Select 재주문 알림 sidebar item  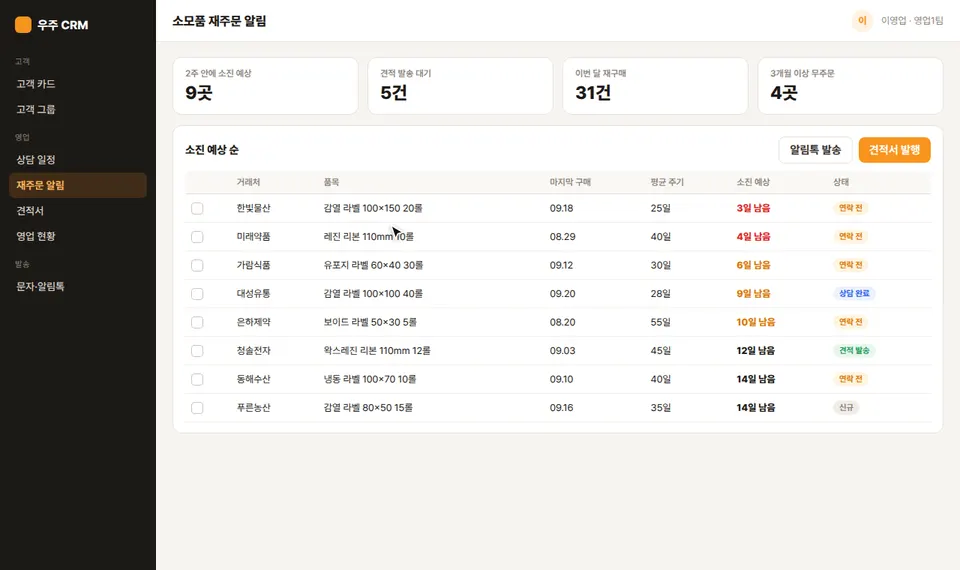pyautogui.click(x=78, y=185)
